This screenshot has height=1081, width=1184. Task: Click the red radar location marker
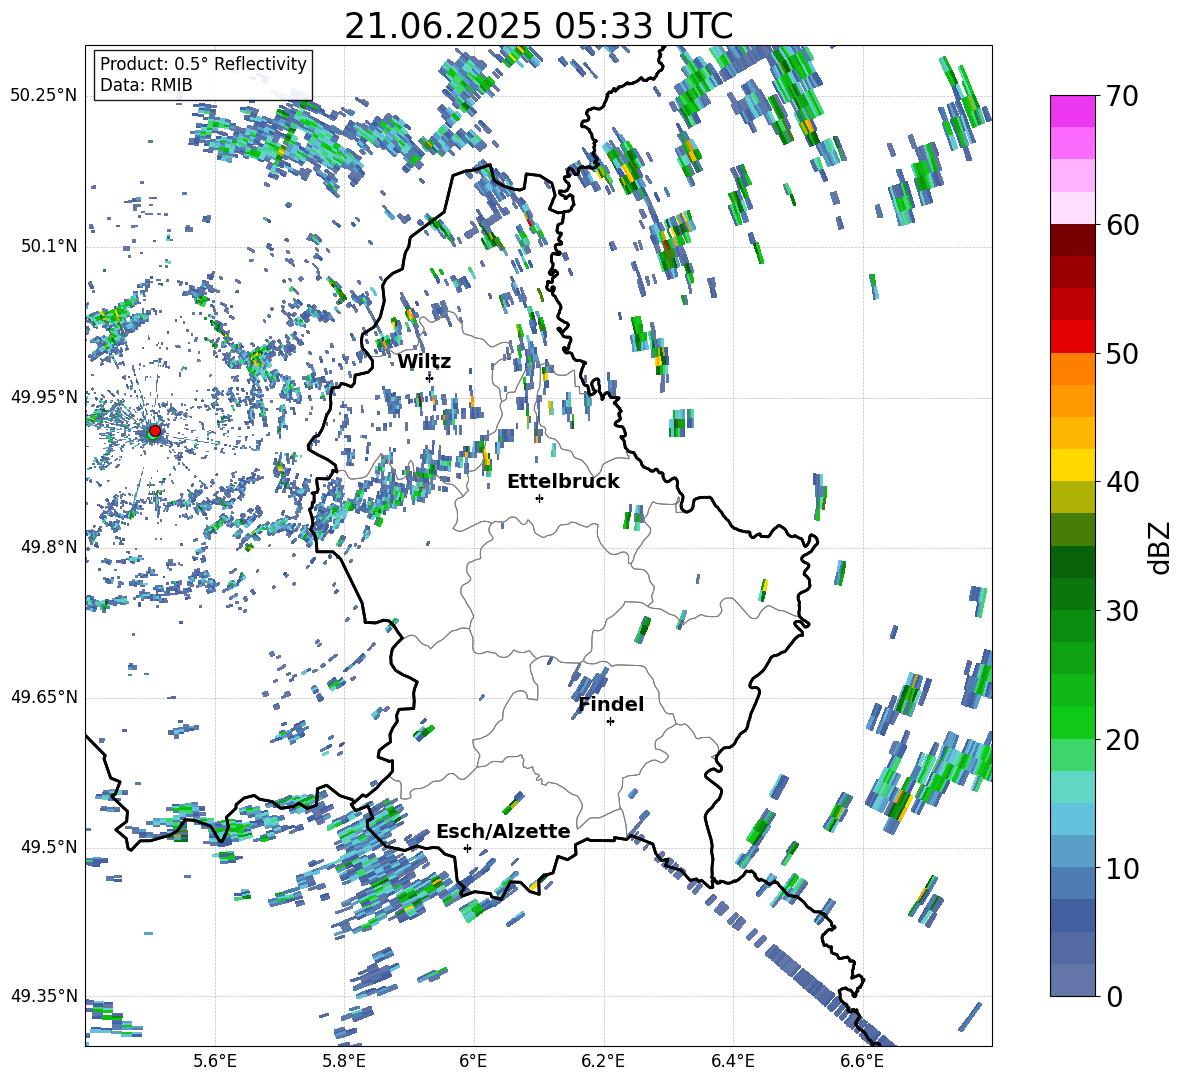155,430
